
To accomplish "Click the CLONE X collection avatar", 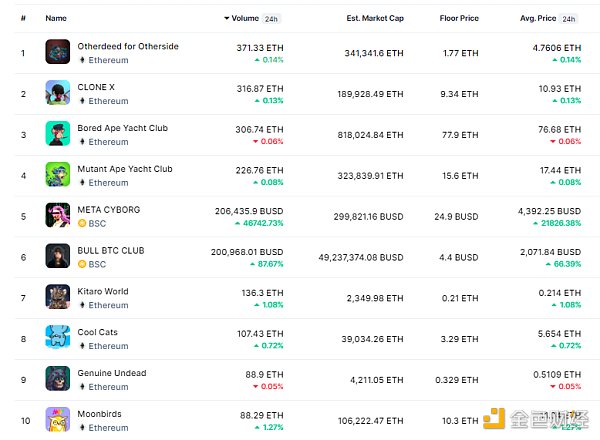I will pyautogui.click(x=57, y=93).
